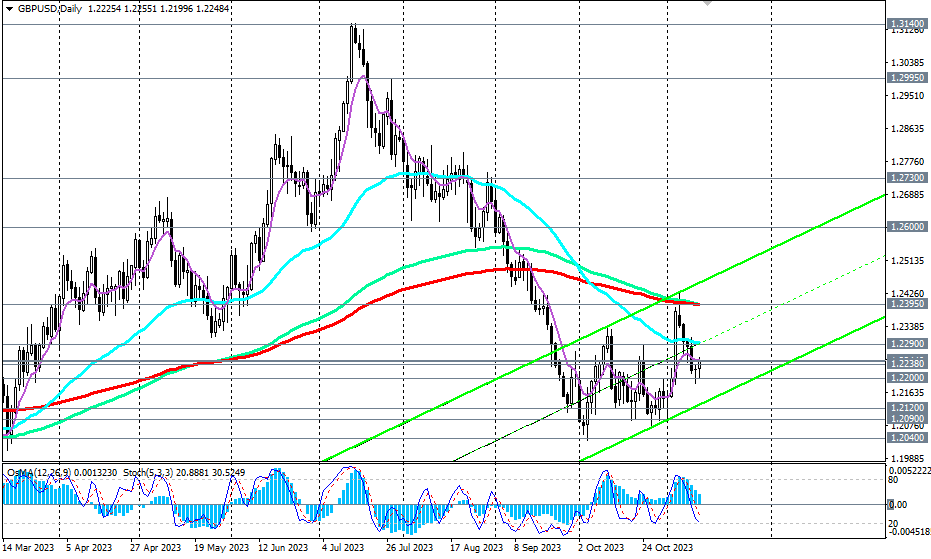Click the 0.00 marker on the indicator scale
The width and height of the screenshot is (931, 559).
pyautogui.click(x=898, y=505)
